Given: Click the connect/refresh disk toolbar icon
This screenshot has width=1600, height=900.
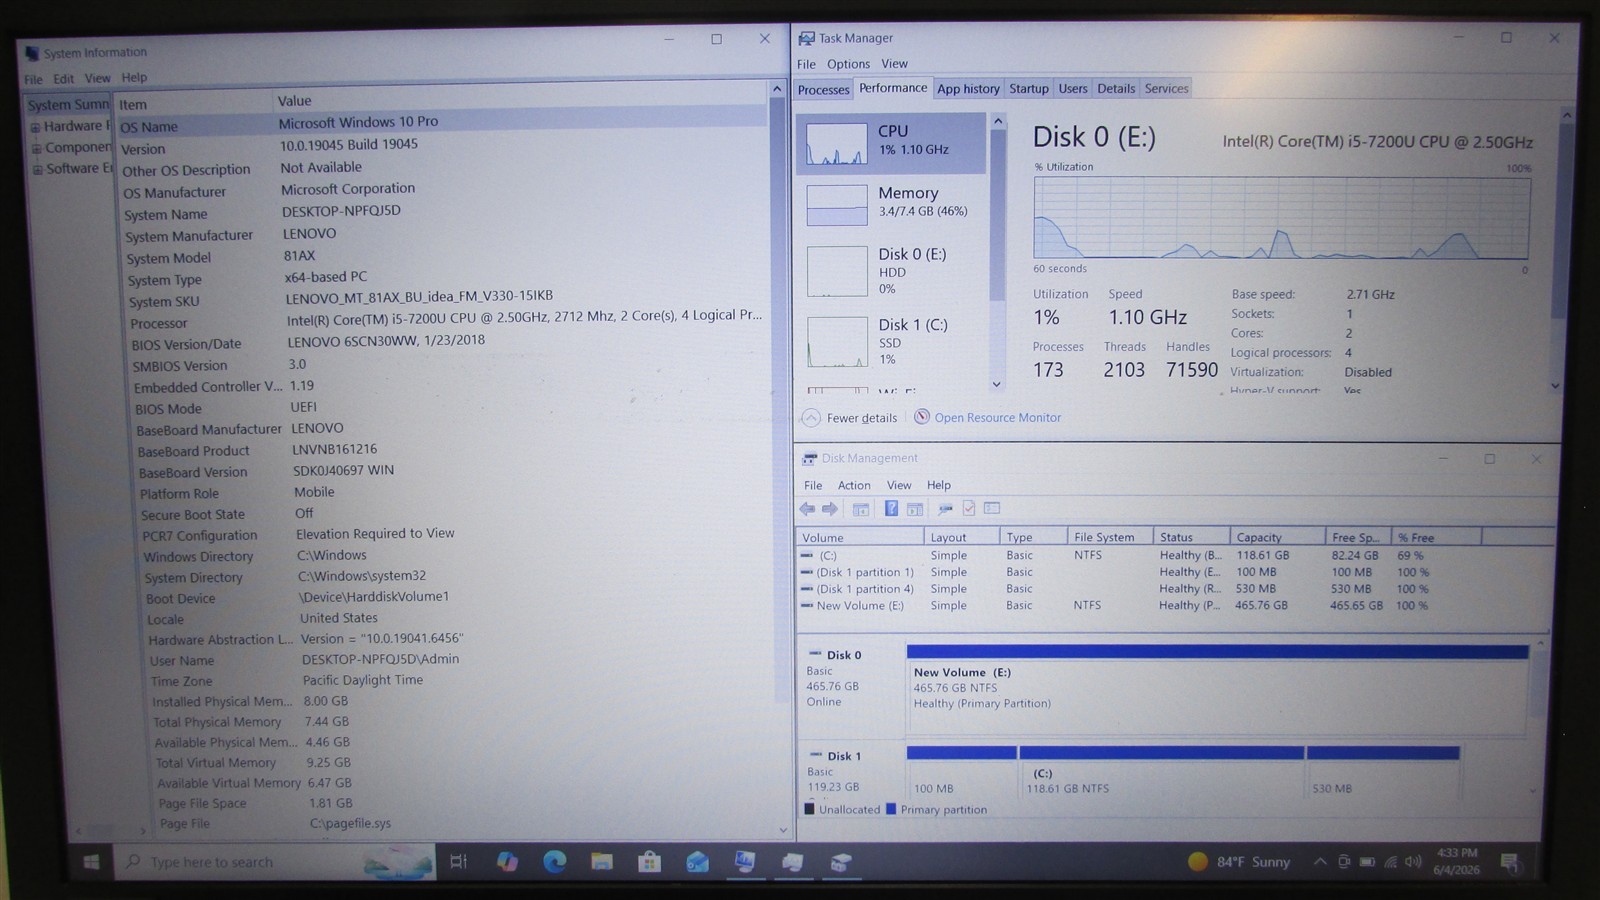Looking at the screenshot, I should [944, 509].
